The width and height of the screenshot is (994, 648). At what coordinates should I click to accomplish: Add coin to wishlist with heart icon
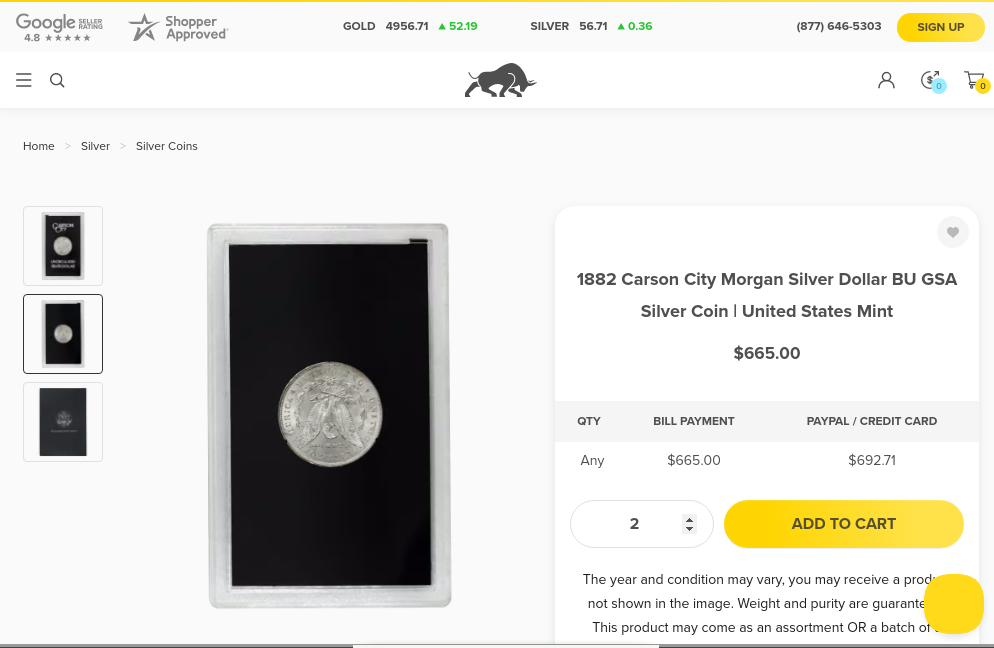click(953, 232)
